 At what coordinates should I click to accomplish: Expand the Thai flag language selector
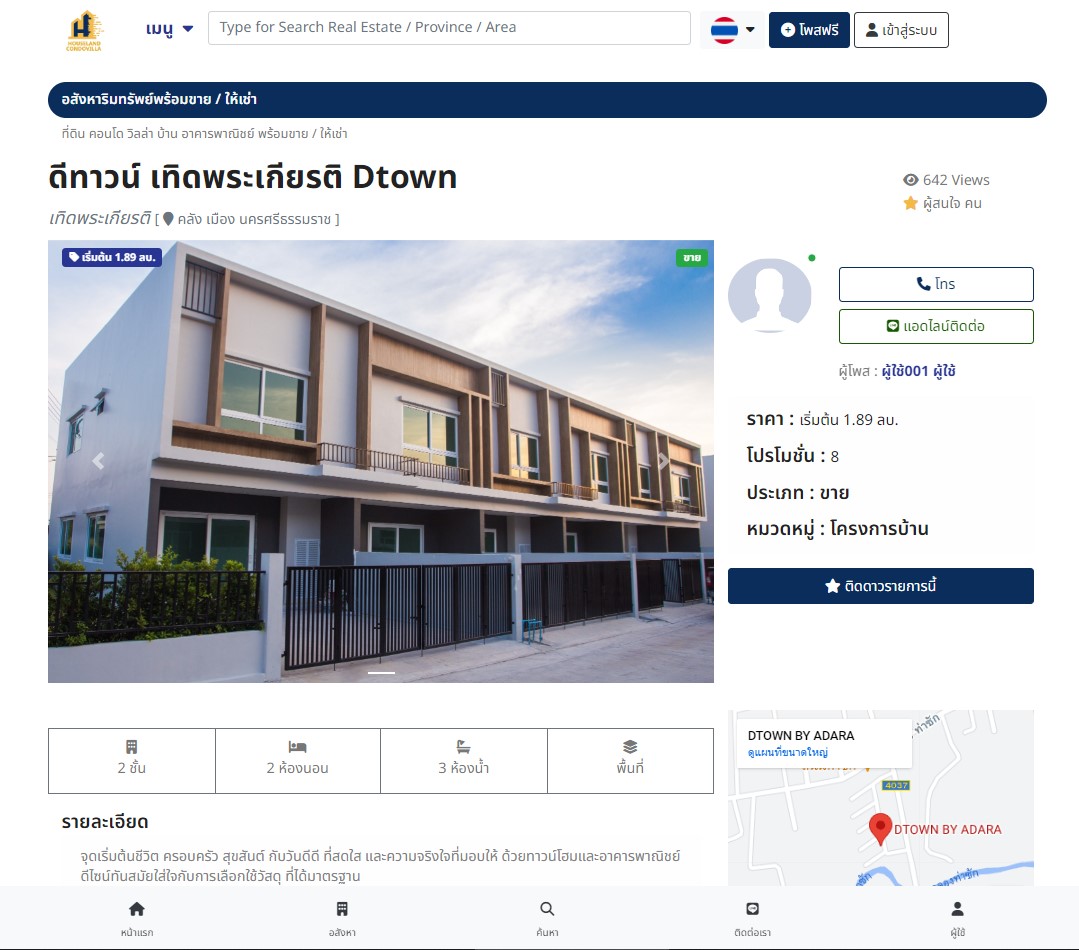733,30
